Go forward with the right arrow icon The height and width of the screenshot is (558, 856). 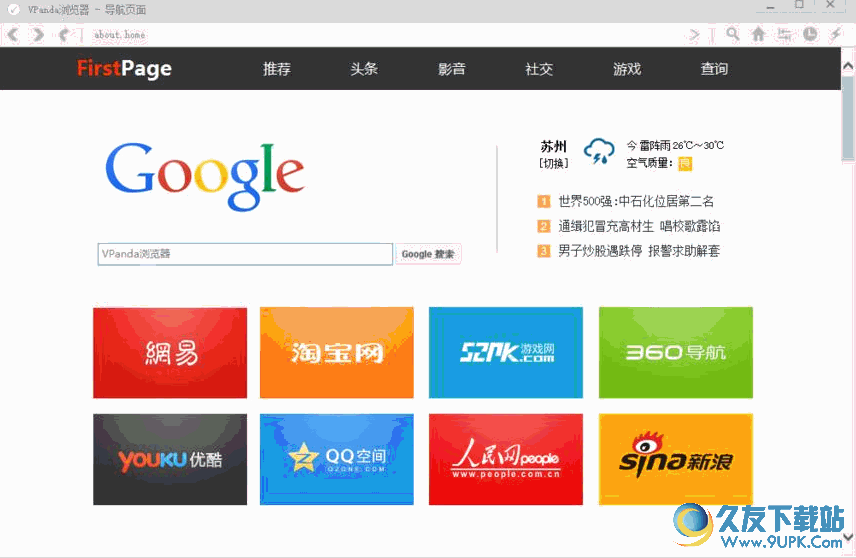38,35
